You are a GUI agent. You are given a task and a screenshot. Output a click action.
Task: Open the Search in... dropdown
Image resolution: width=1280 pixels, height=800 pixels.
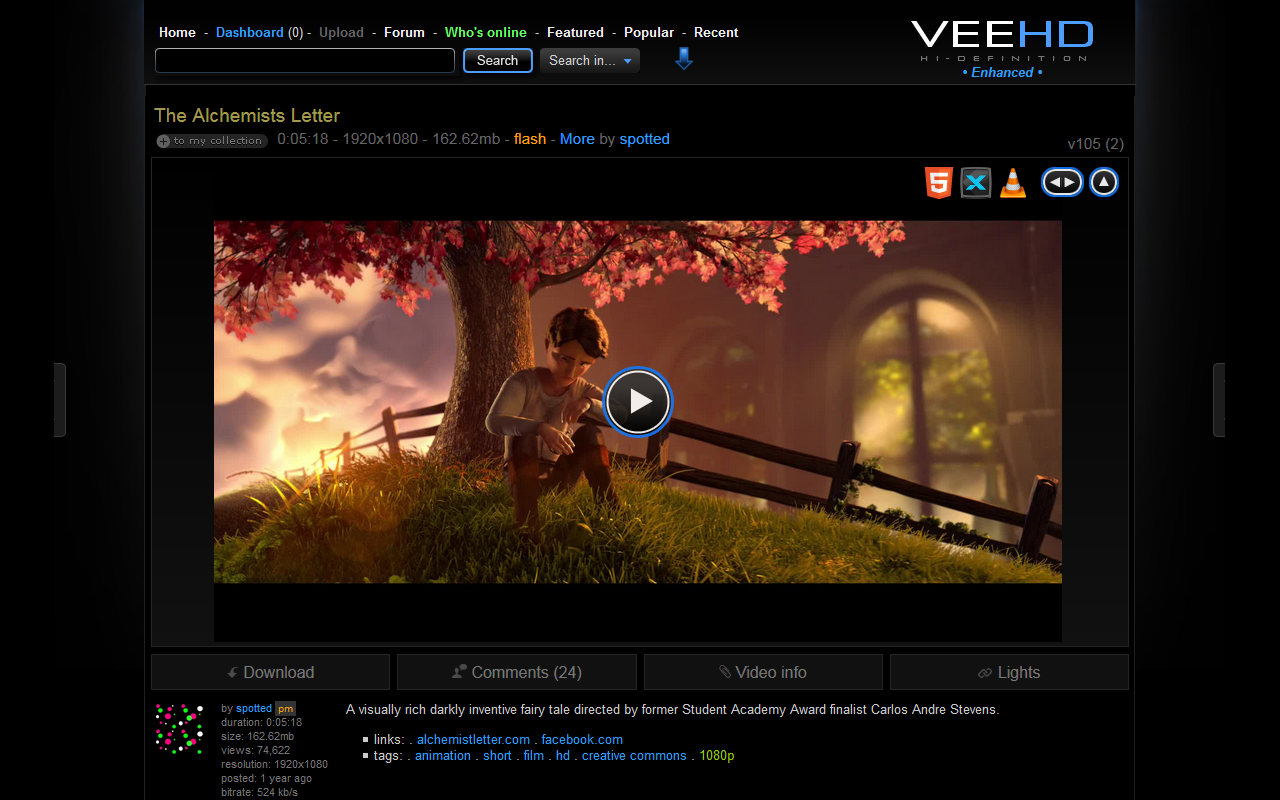[589, 60]
